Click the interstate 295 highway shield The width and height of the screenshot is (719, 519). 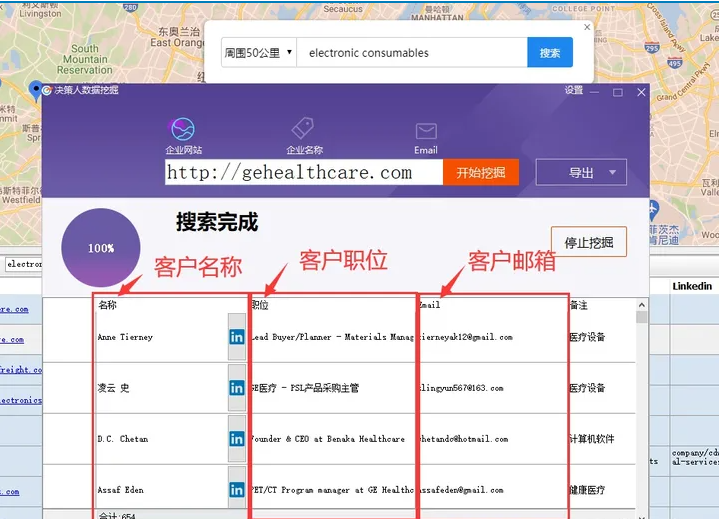[652, 48]
